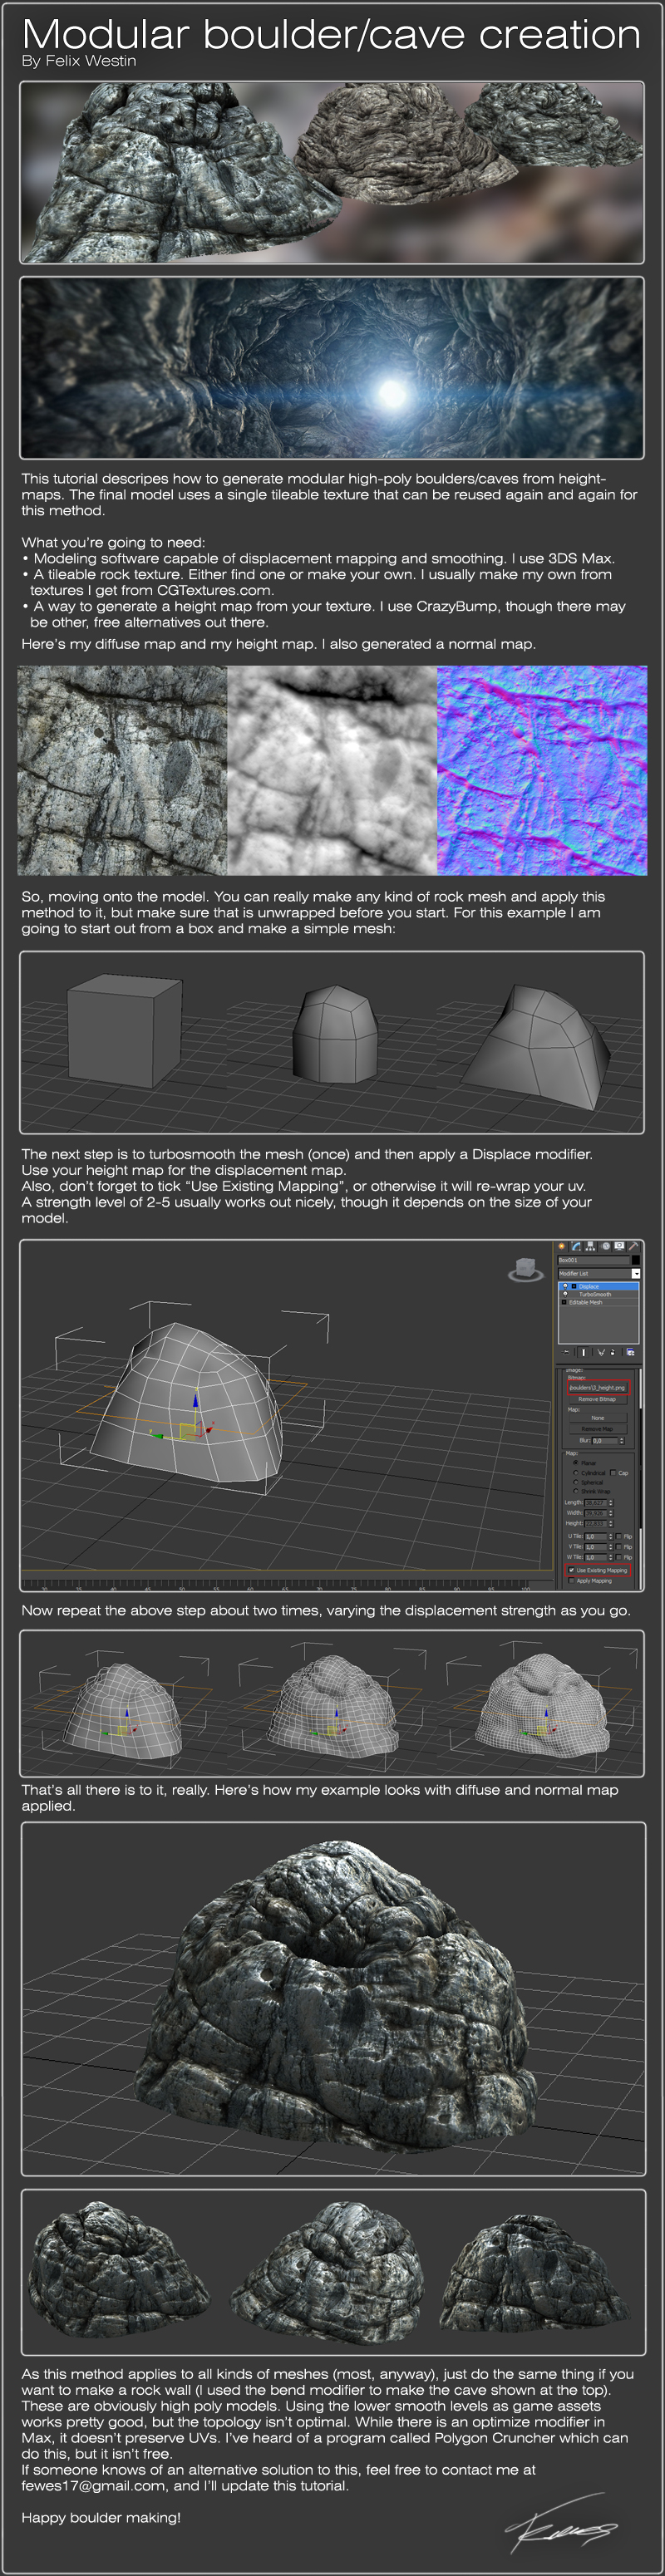Enable V Tile Flip checkbox
The image size is (665, 2576).
[x=619, y=1547]
